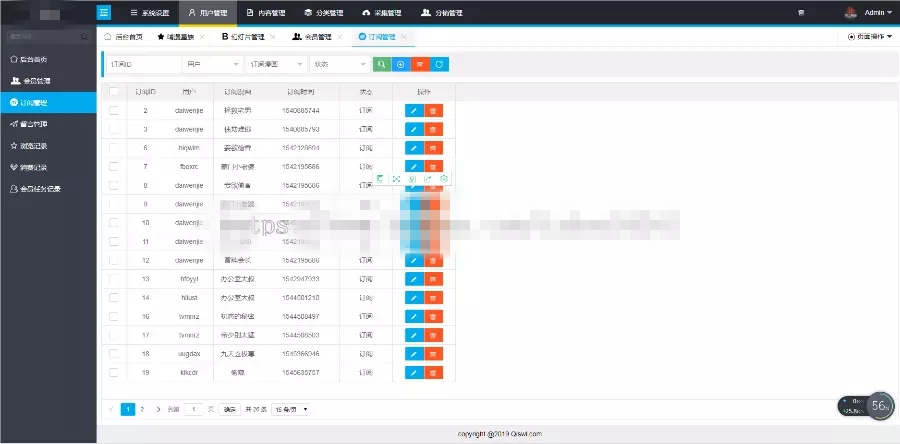Screen dimensions: 900x444
Task: Click the refresh toolbar button
Action: pyautogui.click(x=439, y=64)
